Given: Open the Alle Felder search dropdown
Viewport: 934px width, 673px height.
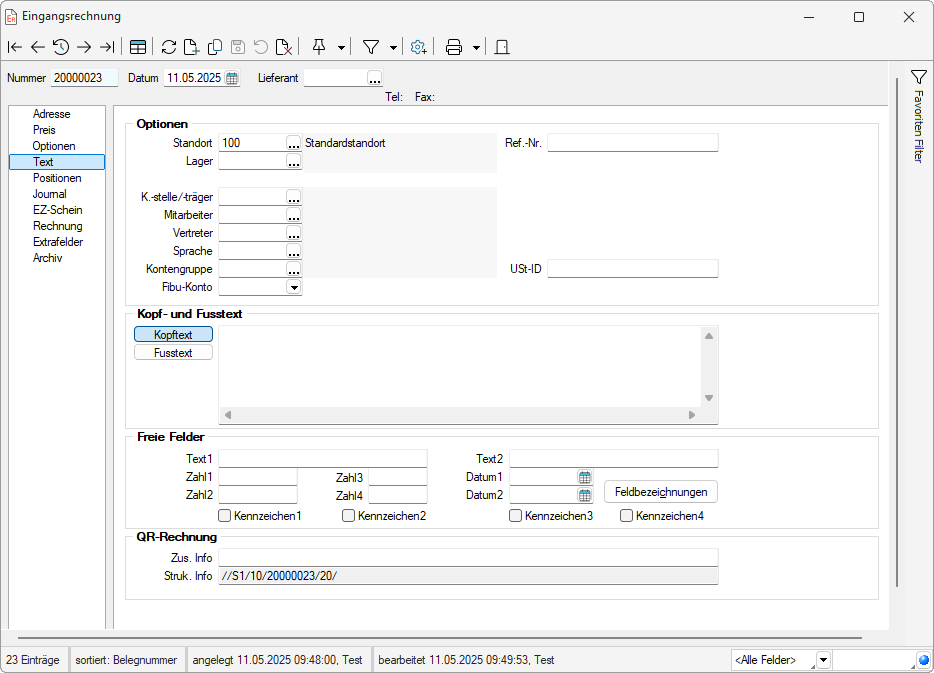Looking at the screenshot, I should click(x=823, y=660).
